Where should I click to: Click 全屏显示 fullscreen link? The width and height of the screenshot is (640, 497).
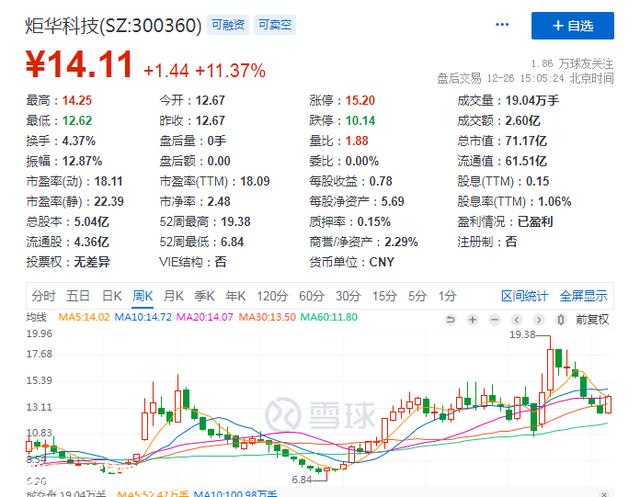(583, 296)
